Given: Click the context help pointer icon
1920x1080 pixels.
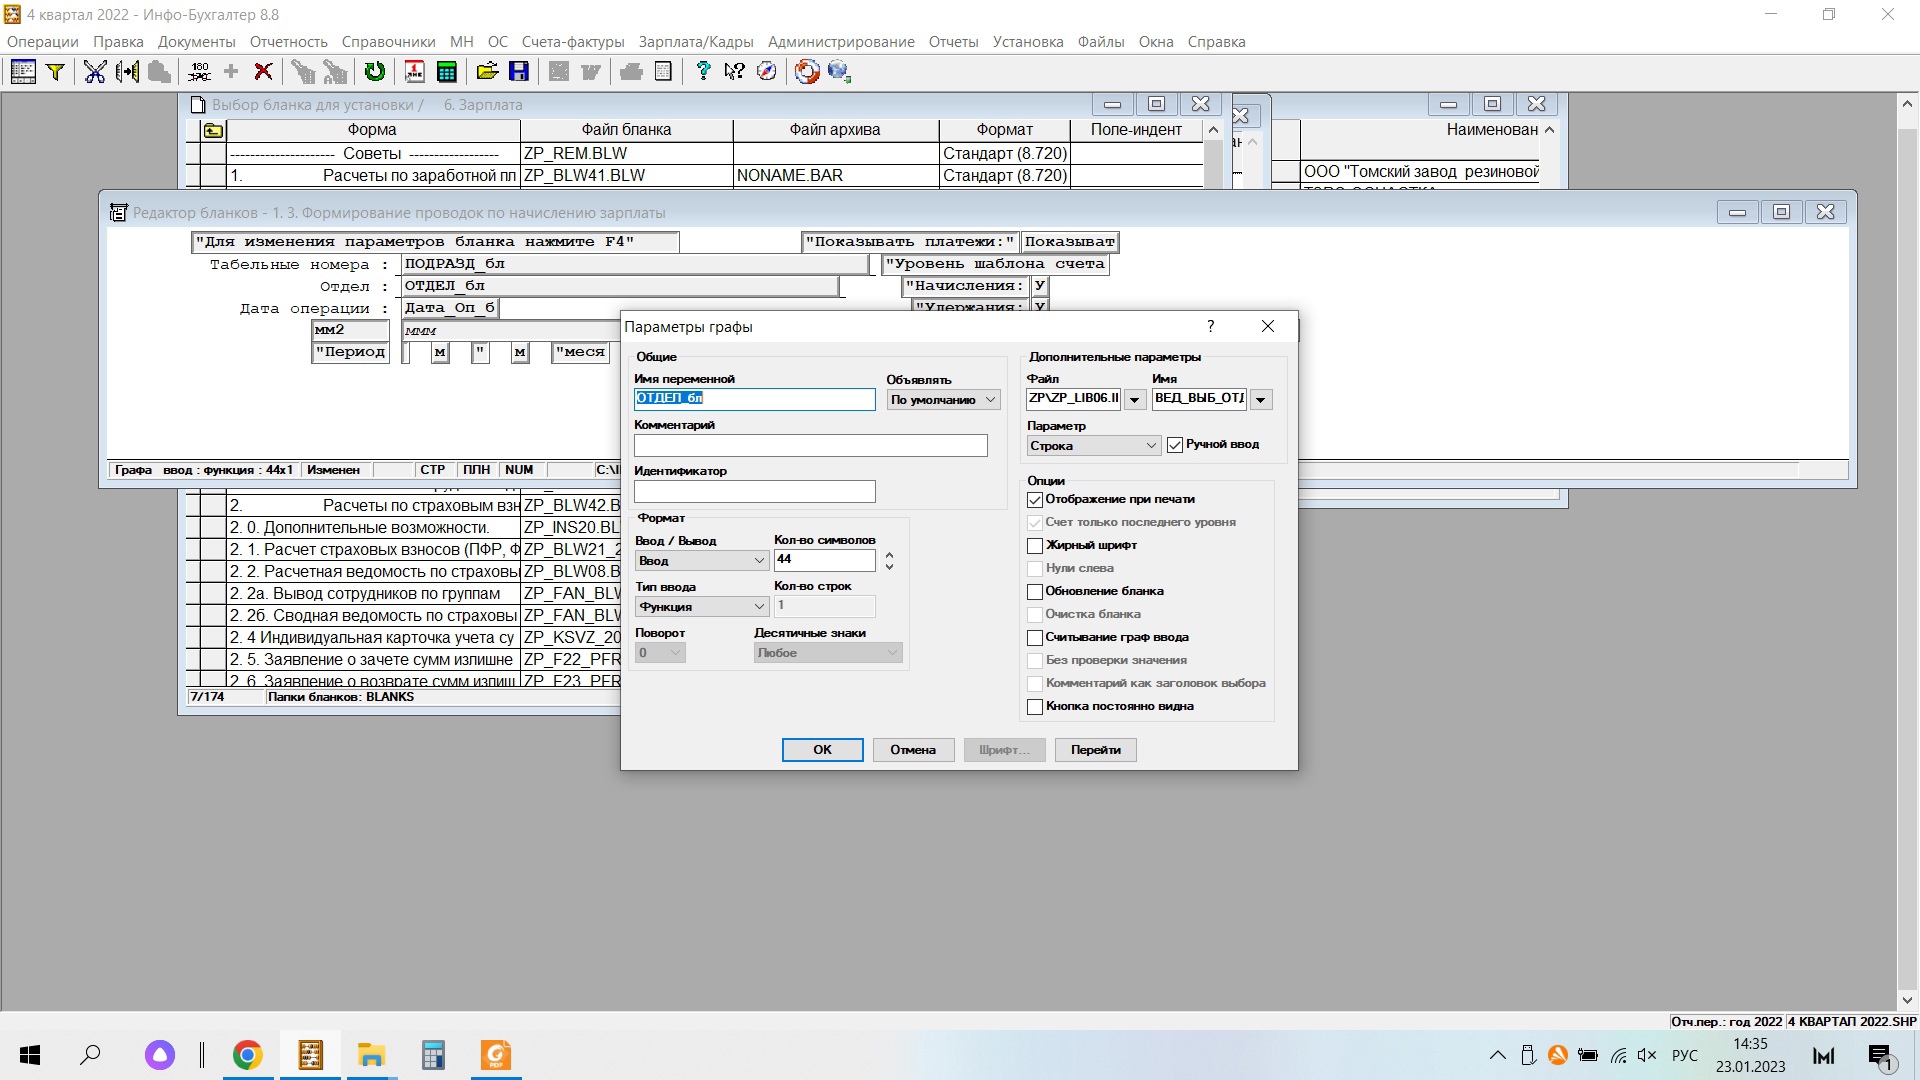Looking at the screenshot, I should pyautogui.click(x=735, y=71).
